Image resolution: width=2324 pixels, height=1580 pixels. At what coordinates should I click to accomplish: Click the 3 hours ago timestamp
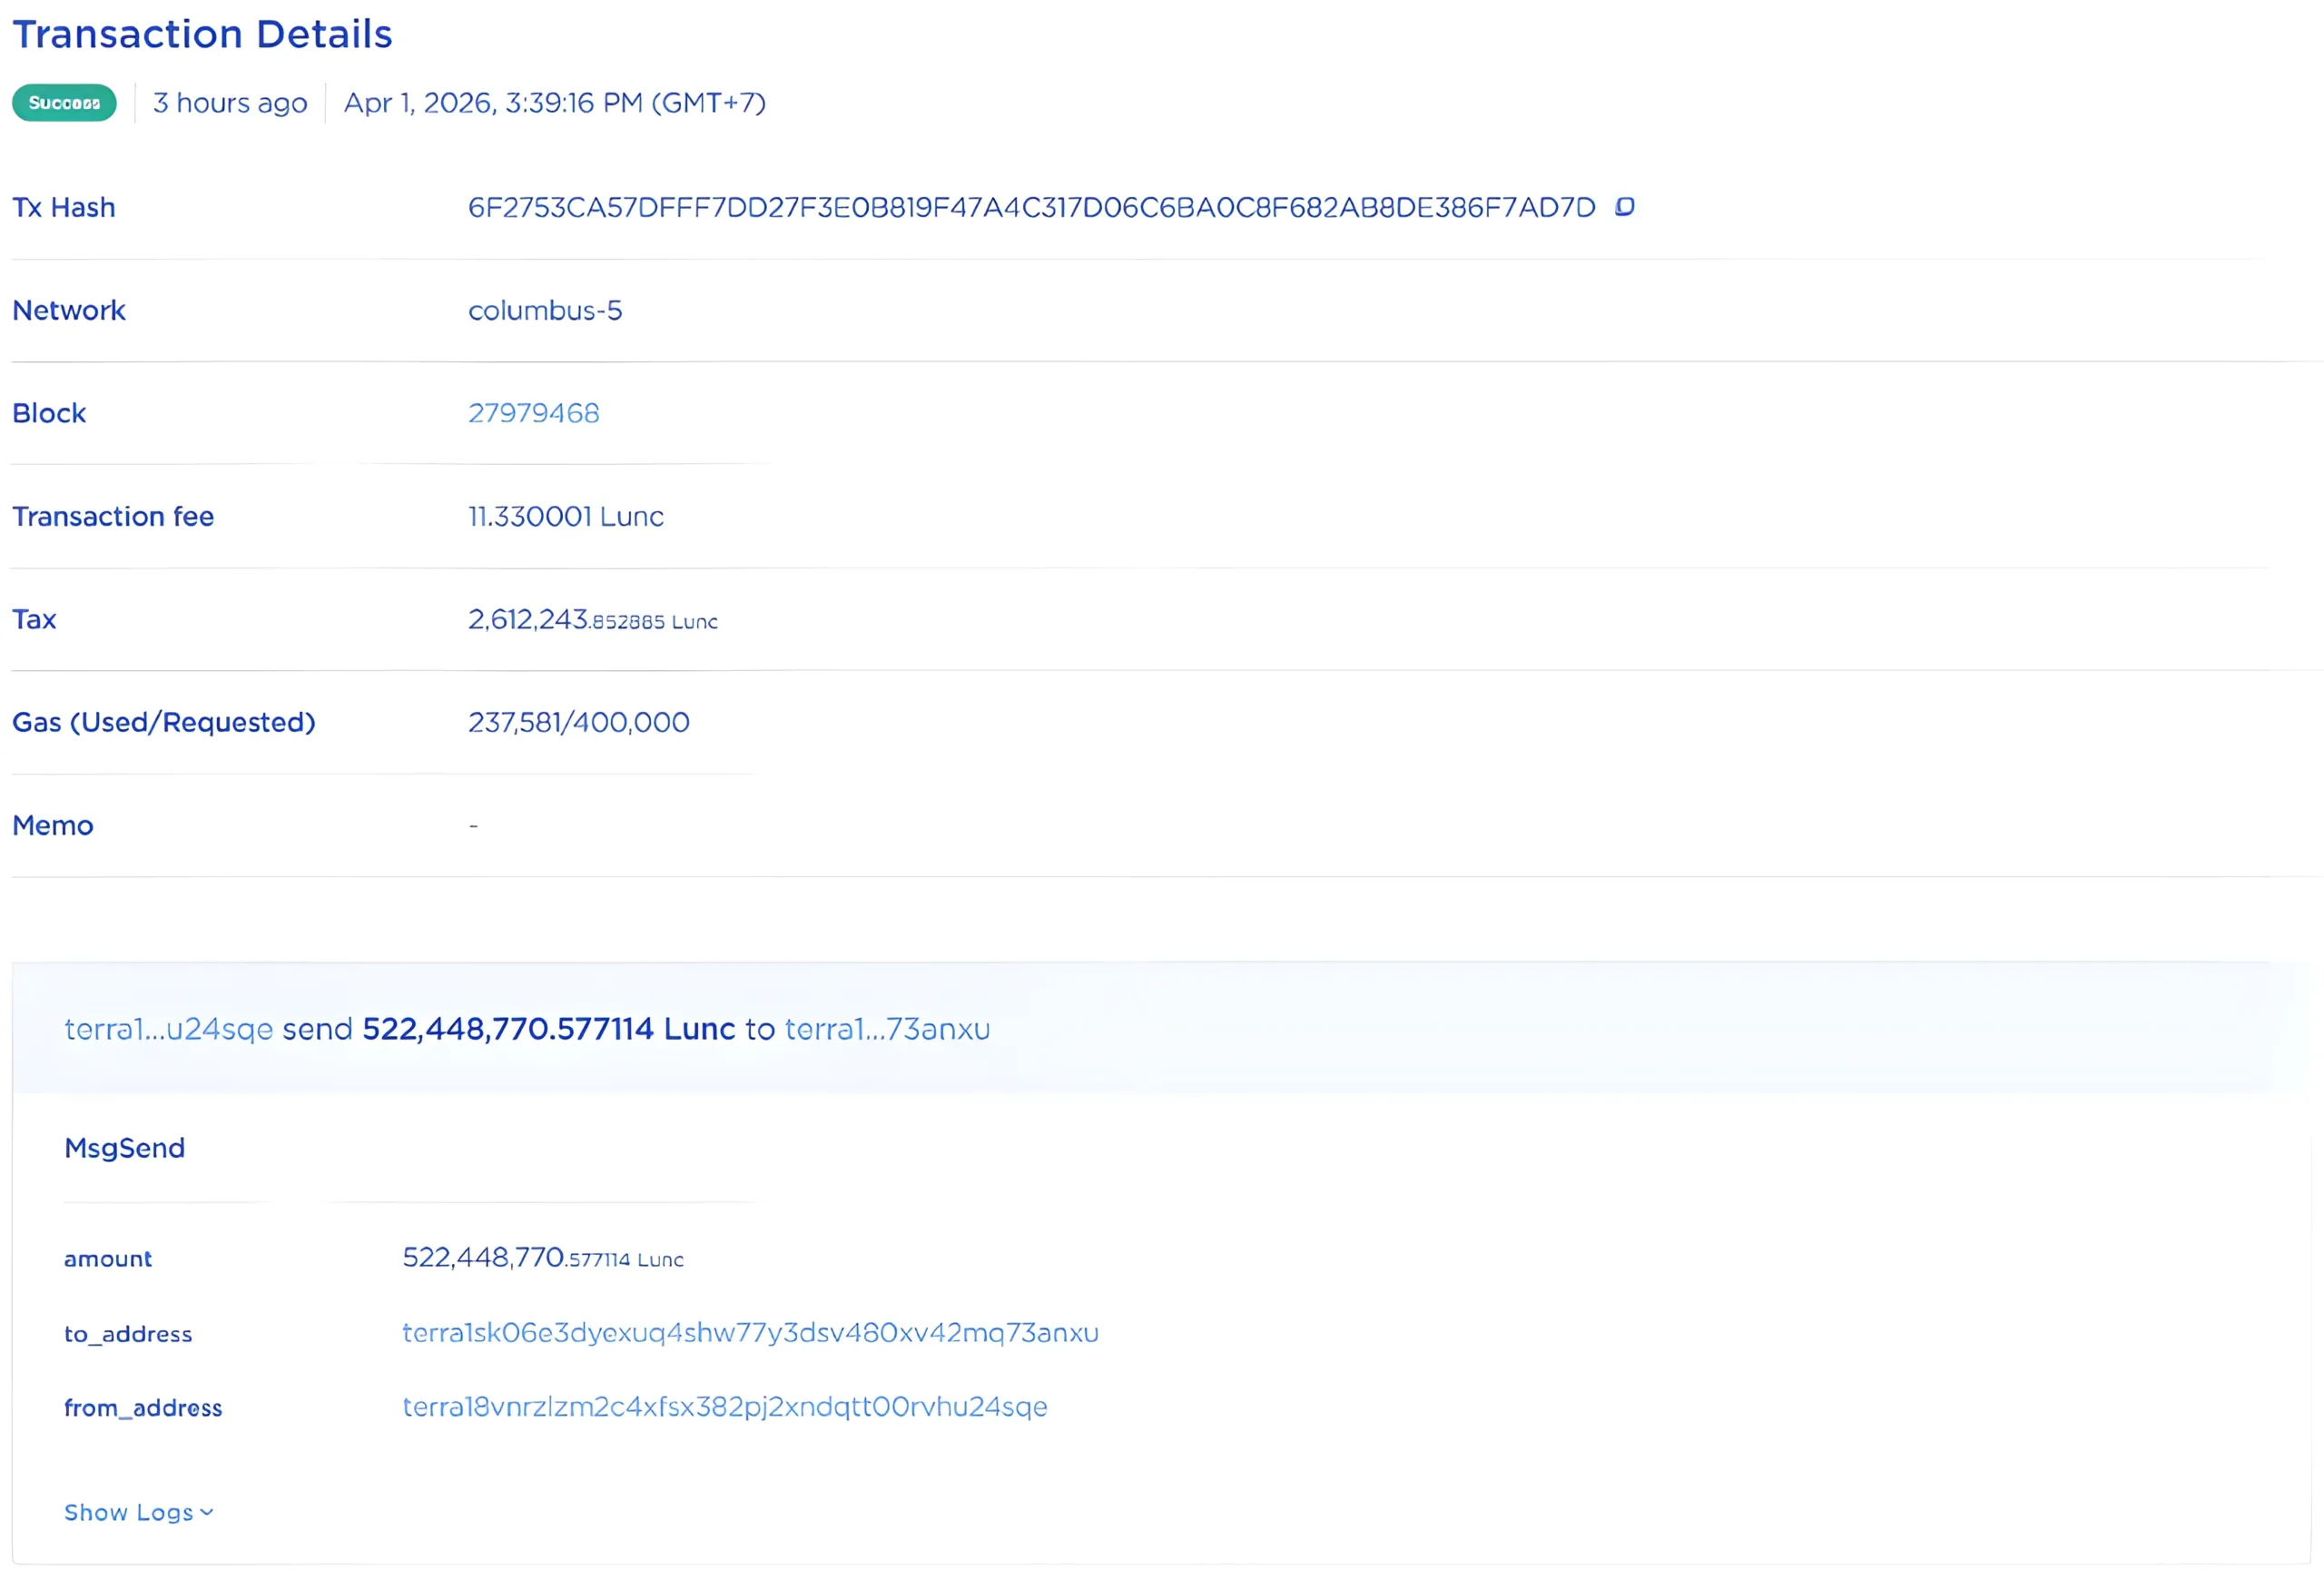(x=229, y=103)
